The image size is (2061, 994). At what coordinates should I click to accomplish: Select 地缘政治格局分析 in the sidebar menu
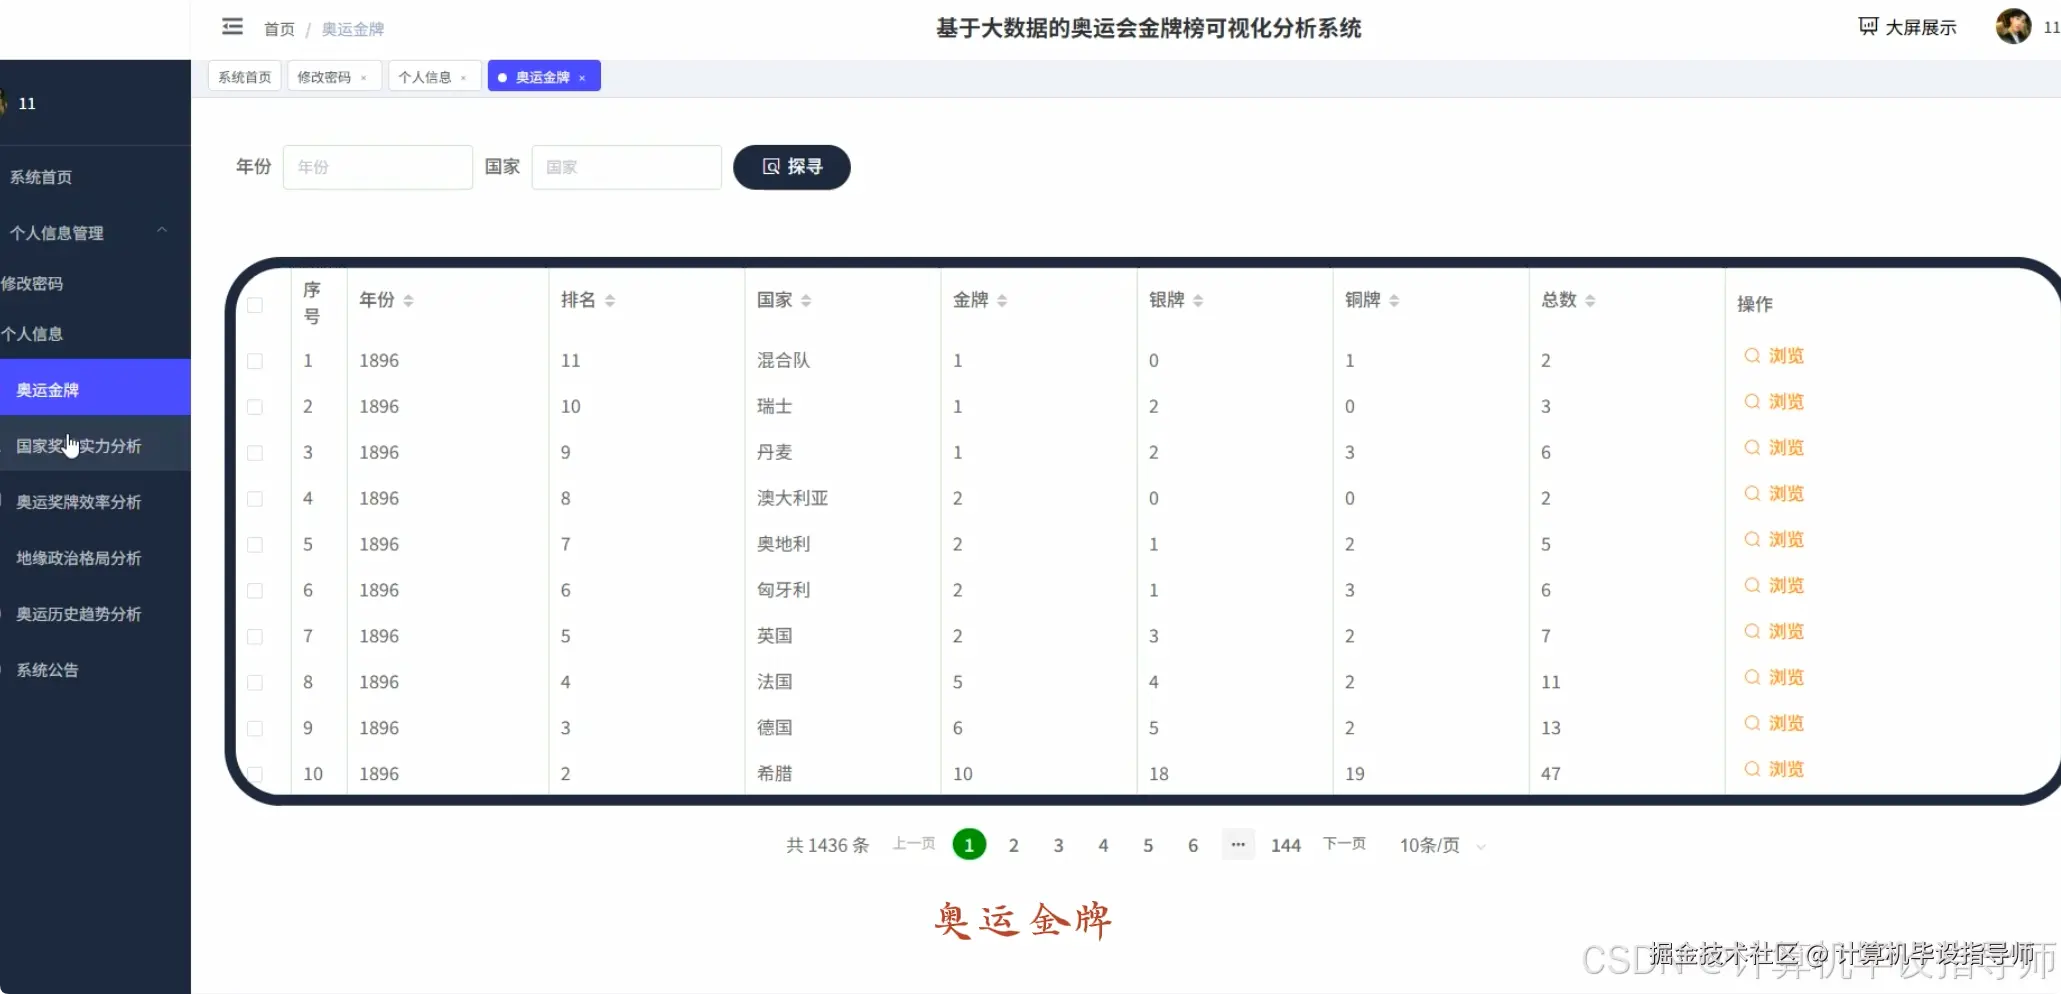tap(77, 557)
